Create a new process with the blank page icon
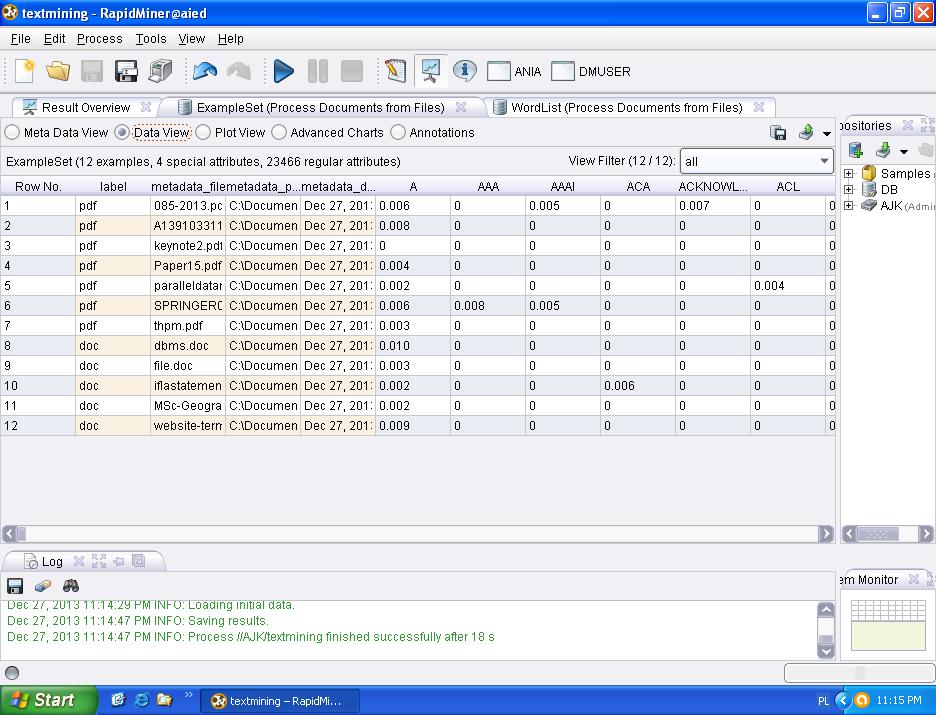The height and width of the screenshot is (715, 936). point(24,71)
